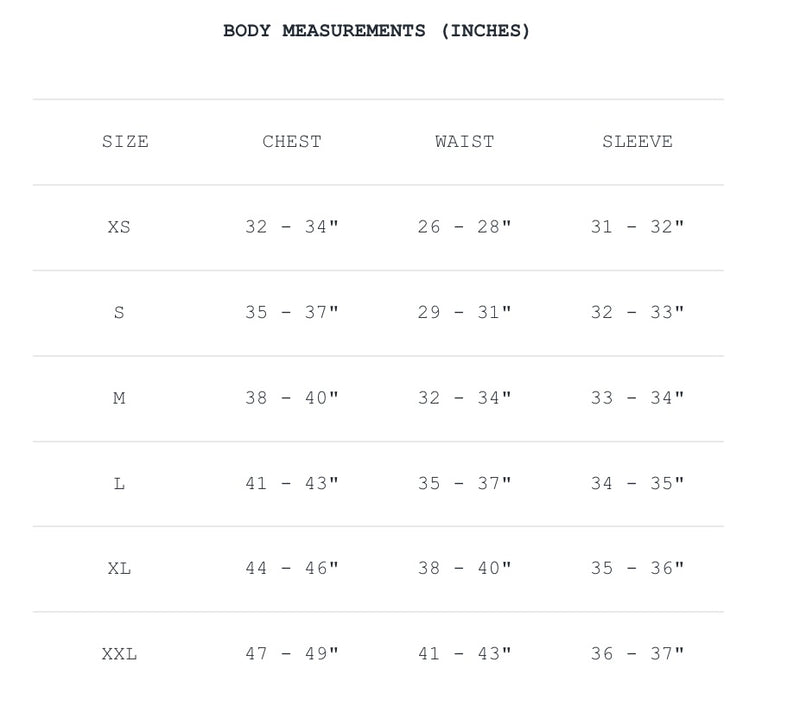This screenshot has width=800, height=719.
Task: Click the L chest value 41 - 43"
Action: (x=292, y=483)
